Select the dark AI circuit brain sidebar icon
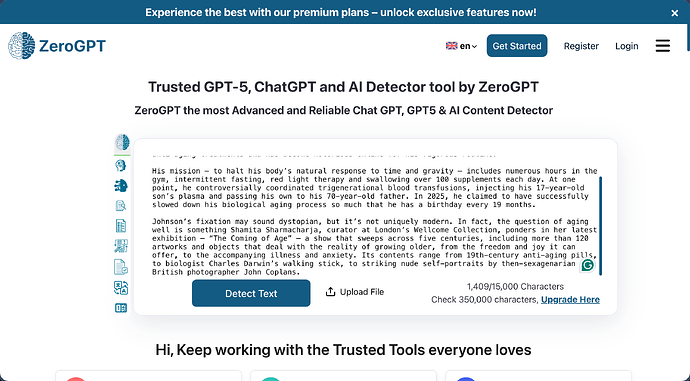 121,186
